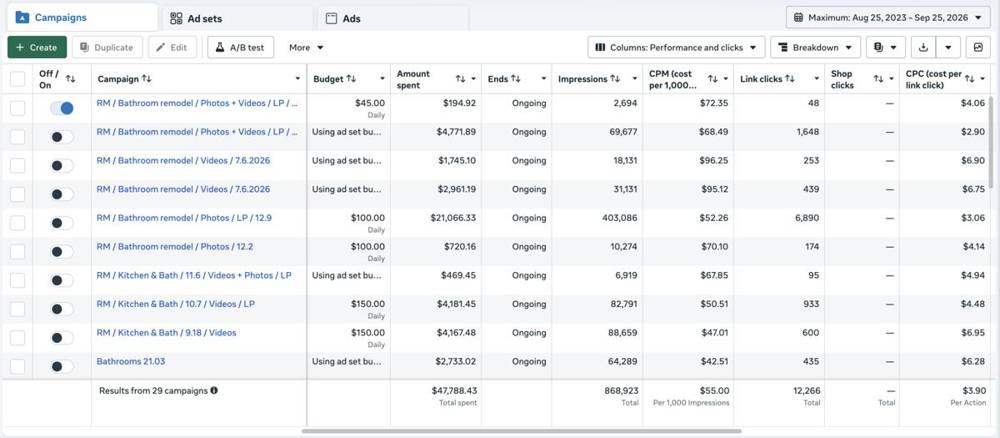Click the $96.25 CPM cell
Image resolution: width=1000 pixels, height=438 pixels.
pos(714,161)
